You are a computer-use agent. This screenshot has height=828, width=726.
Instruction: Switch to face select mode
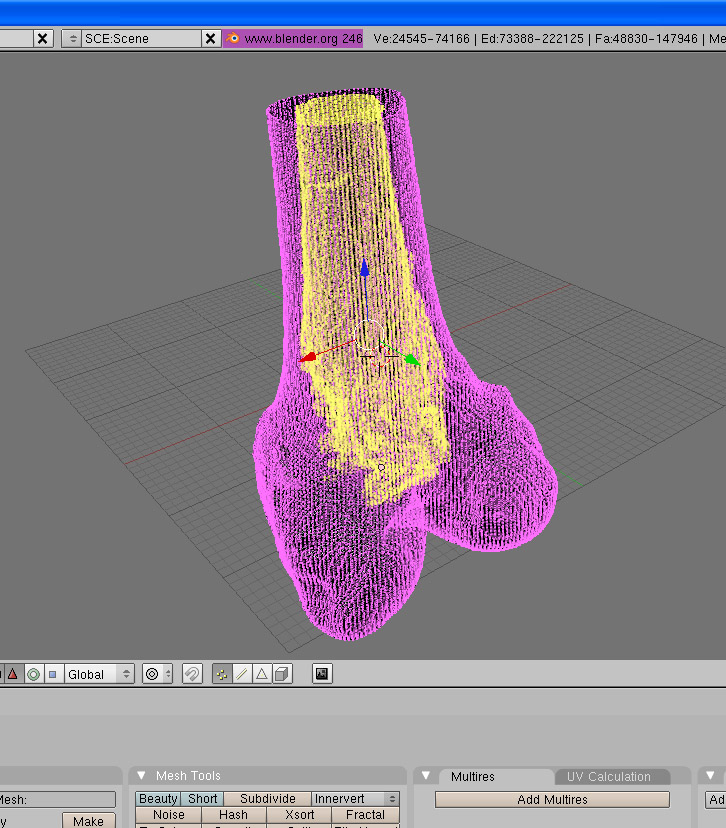[262, 674]
